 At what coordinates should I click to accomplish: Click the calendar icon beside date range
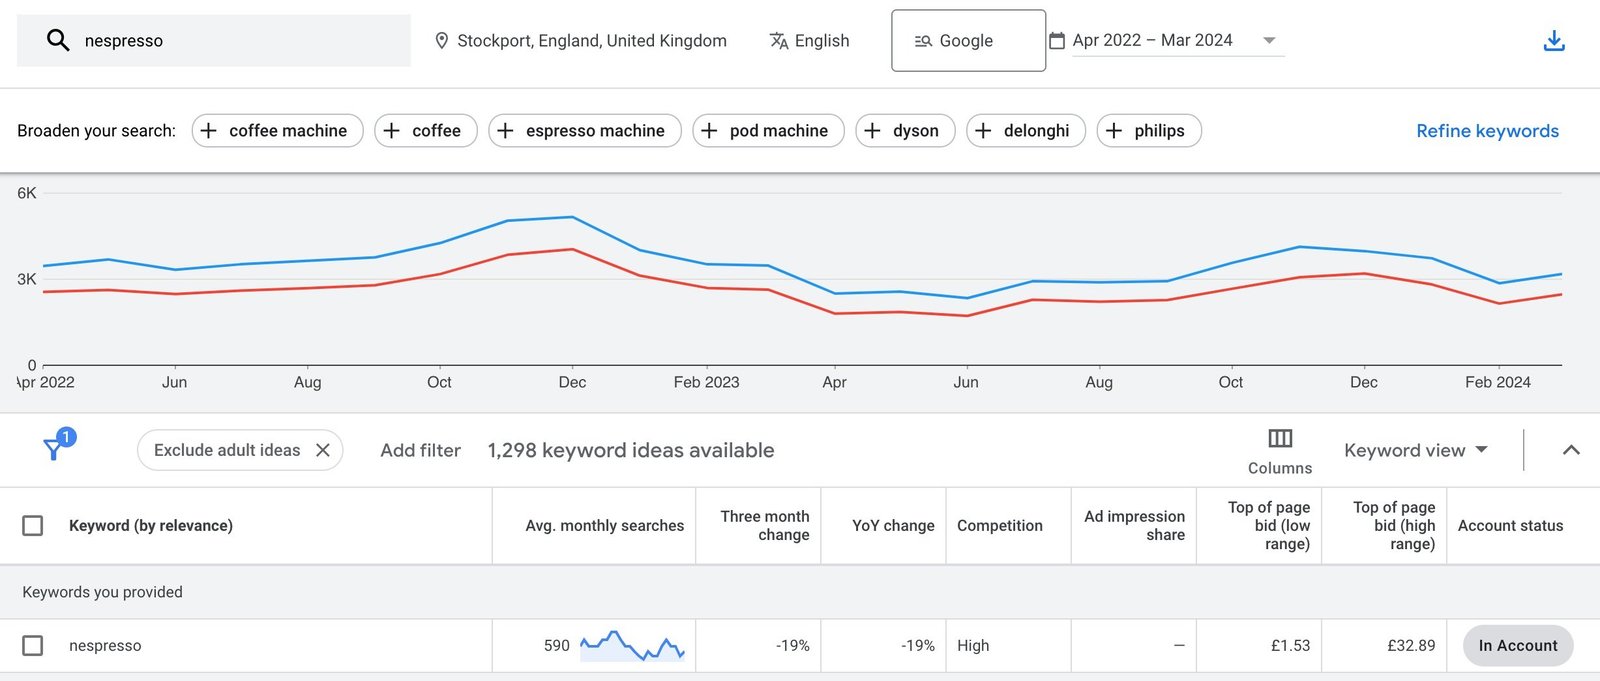pyautogui.click(x=1056, y=41)
